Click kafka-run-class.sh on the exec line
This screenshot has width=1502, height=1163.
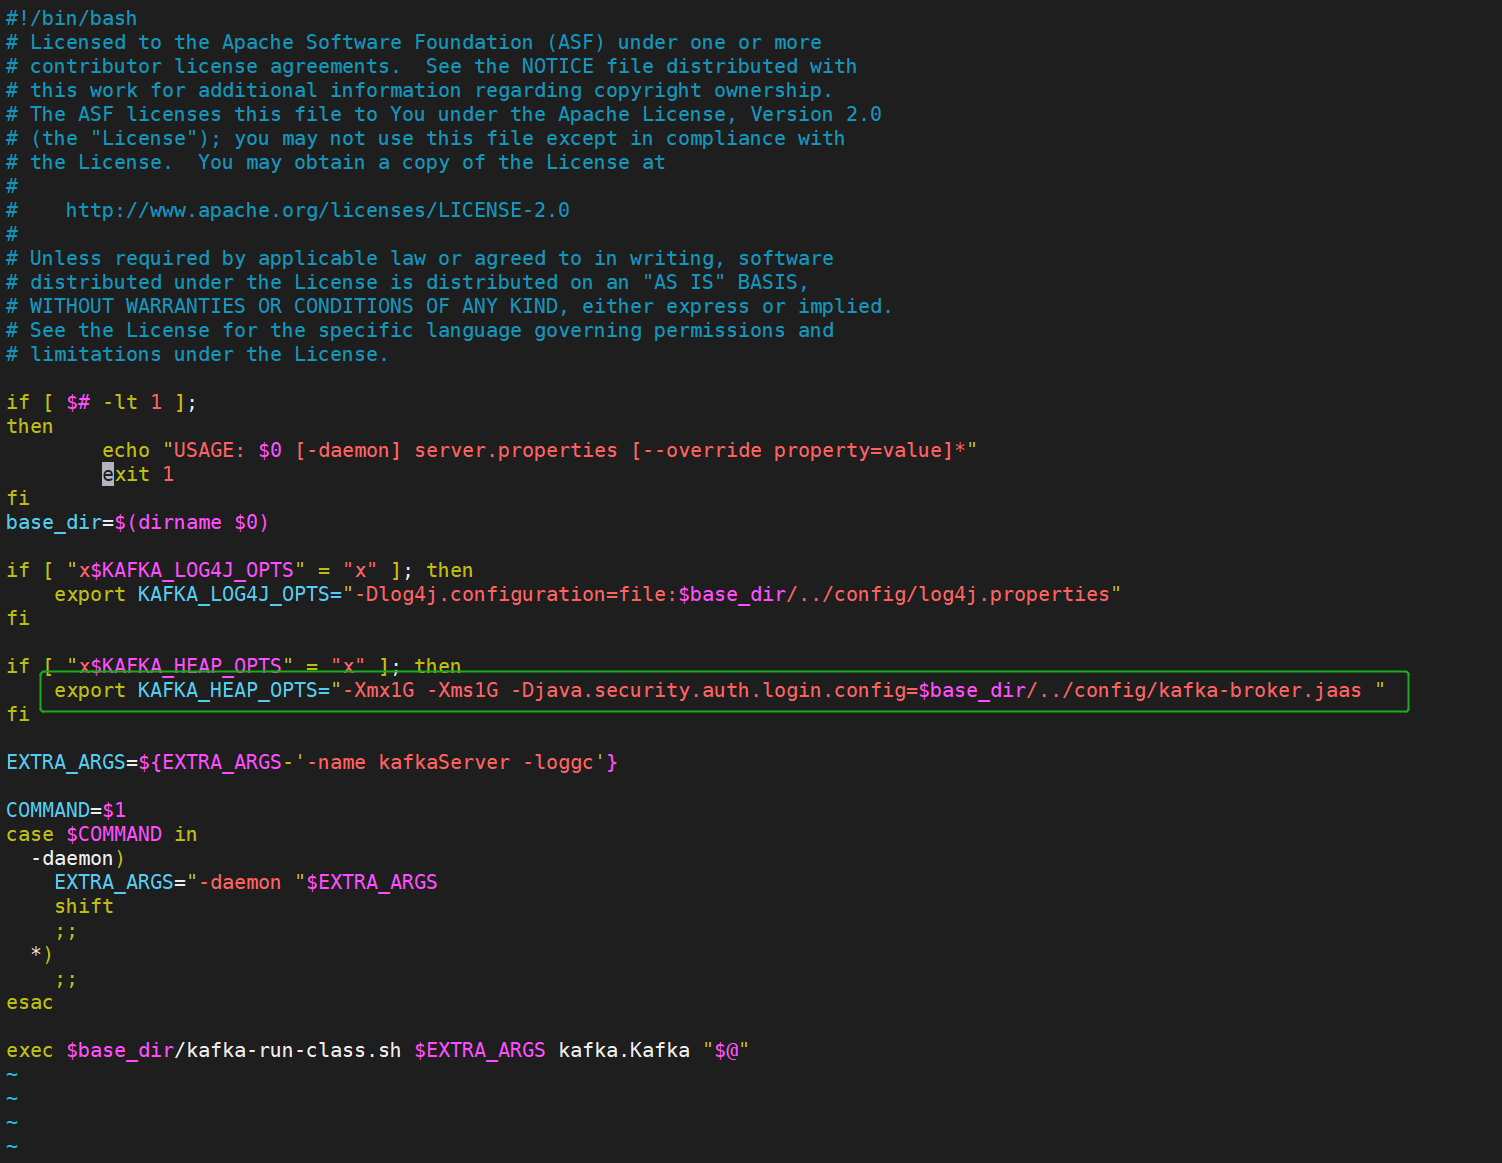click(x=293, y=1051)
